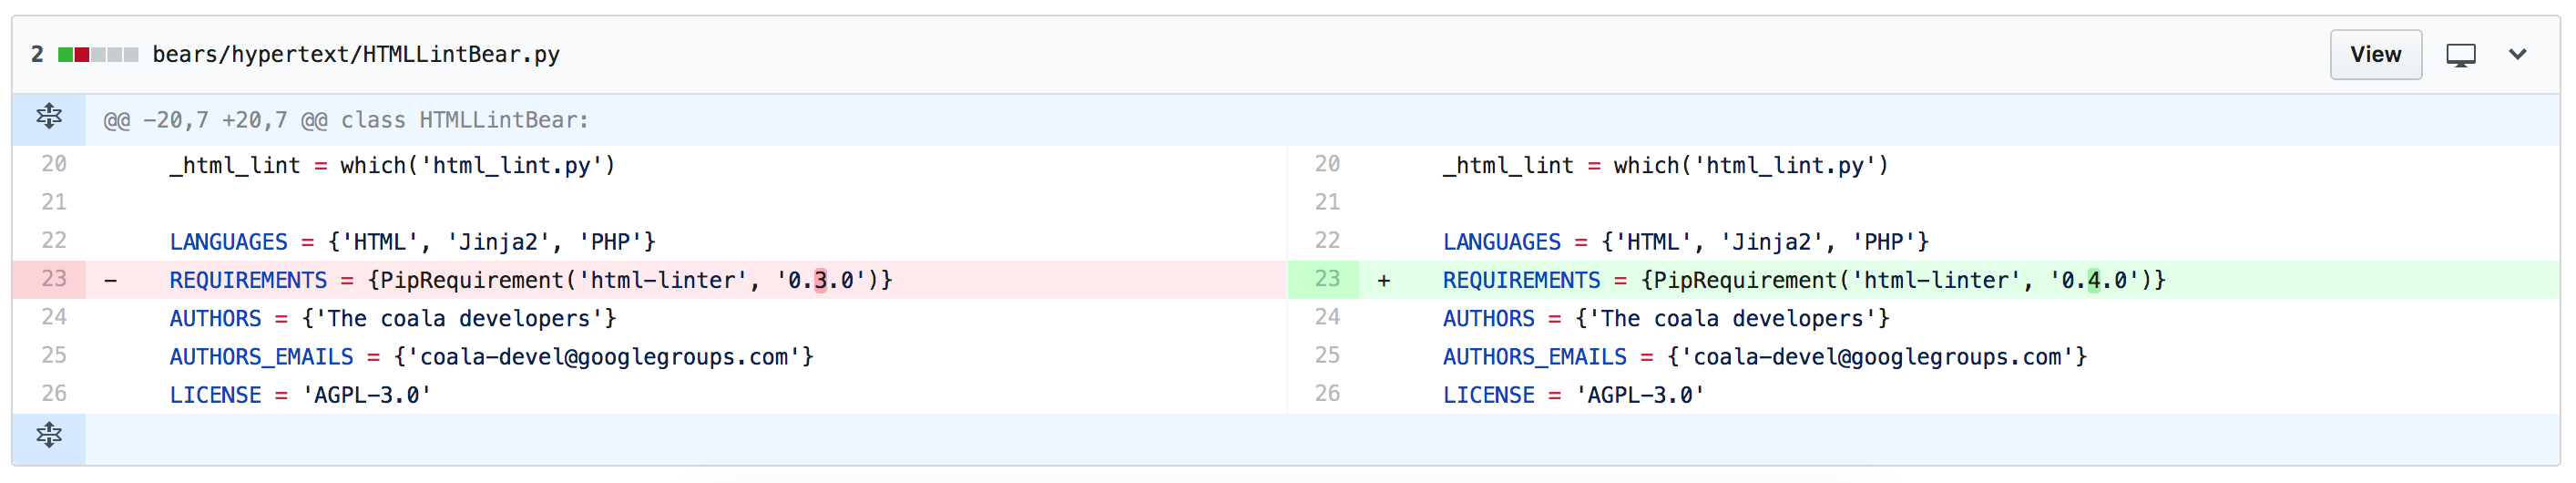This screenshot has height=483, width=2576.
Task: Click AUTHORS_EMAILS line in the right pane
Action: click(1765, 357)
